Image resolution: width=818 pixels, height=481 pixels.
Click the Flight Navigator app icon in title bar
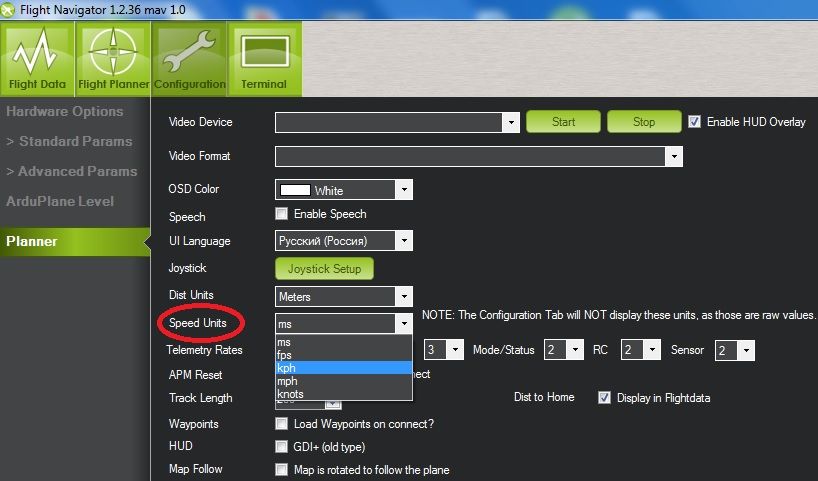tap(10, 10)
